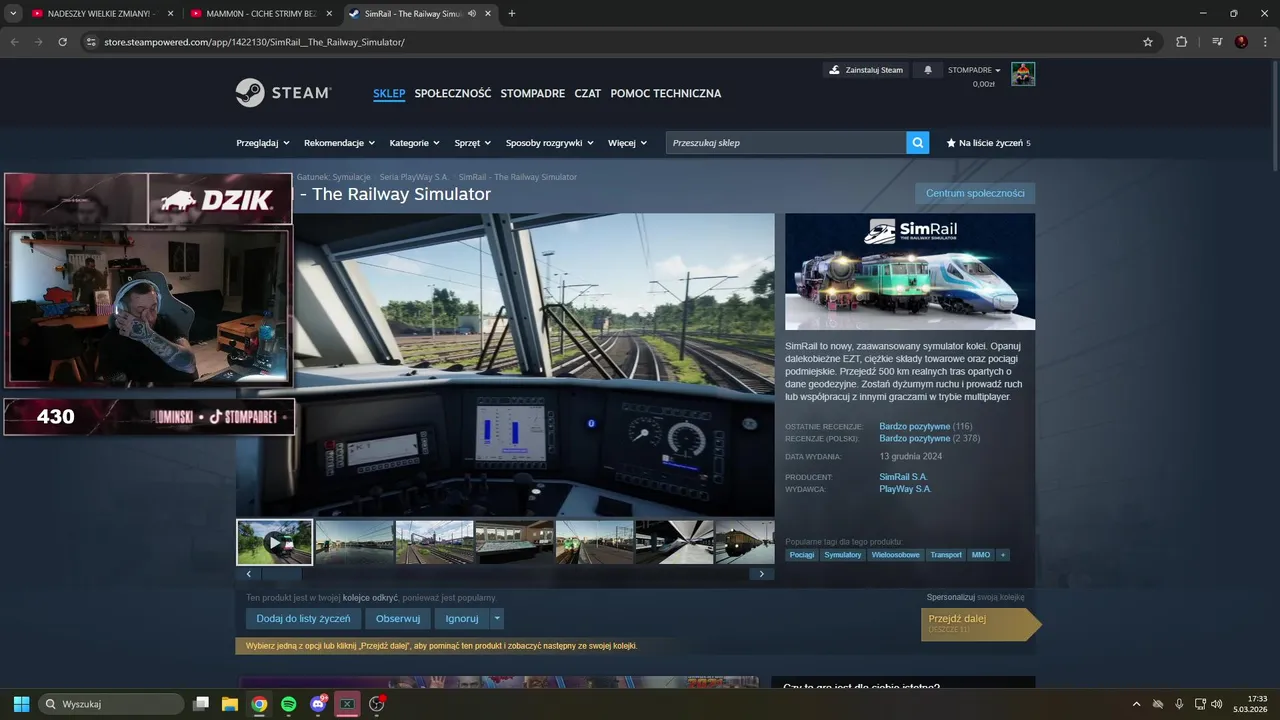Open File Explorer from taskbar

[x=229, y=704]
